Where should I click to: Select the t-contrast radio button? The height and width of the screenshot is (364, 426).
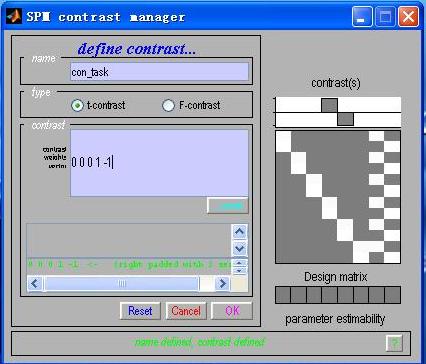click(77, 106)
